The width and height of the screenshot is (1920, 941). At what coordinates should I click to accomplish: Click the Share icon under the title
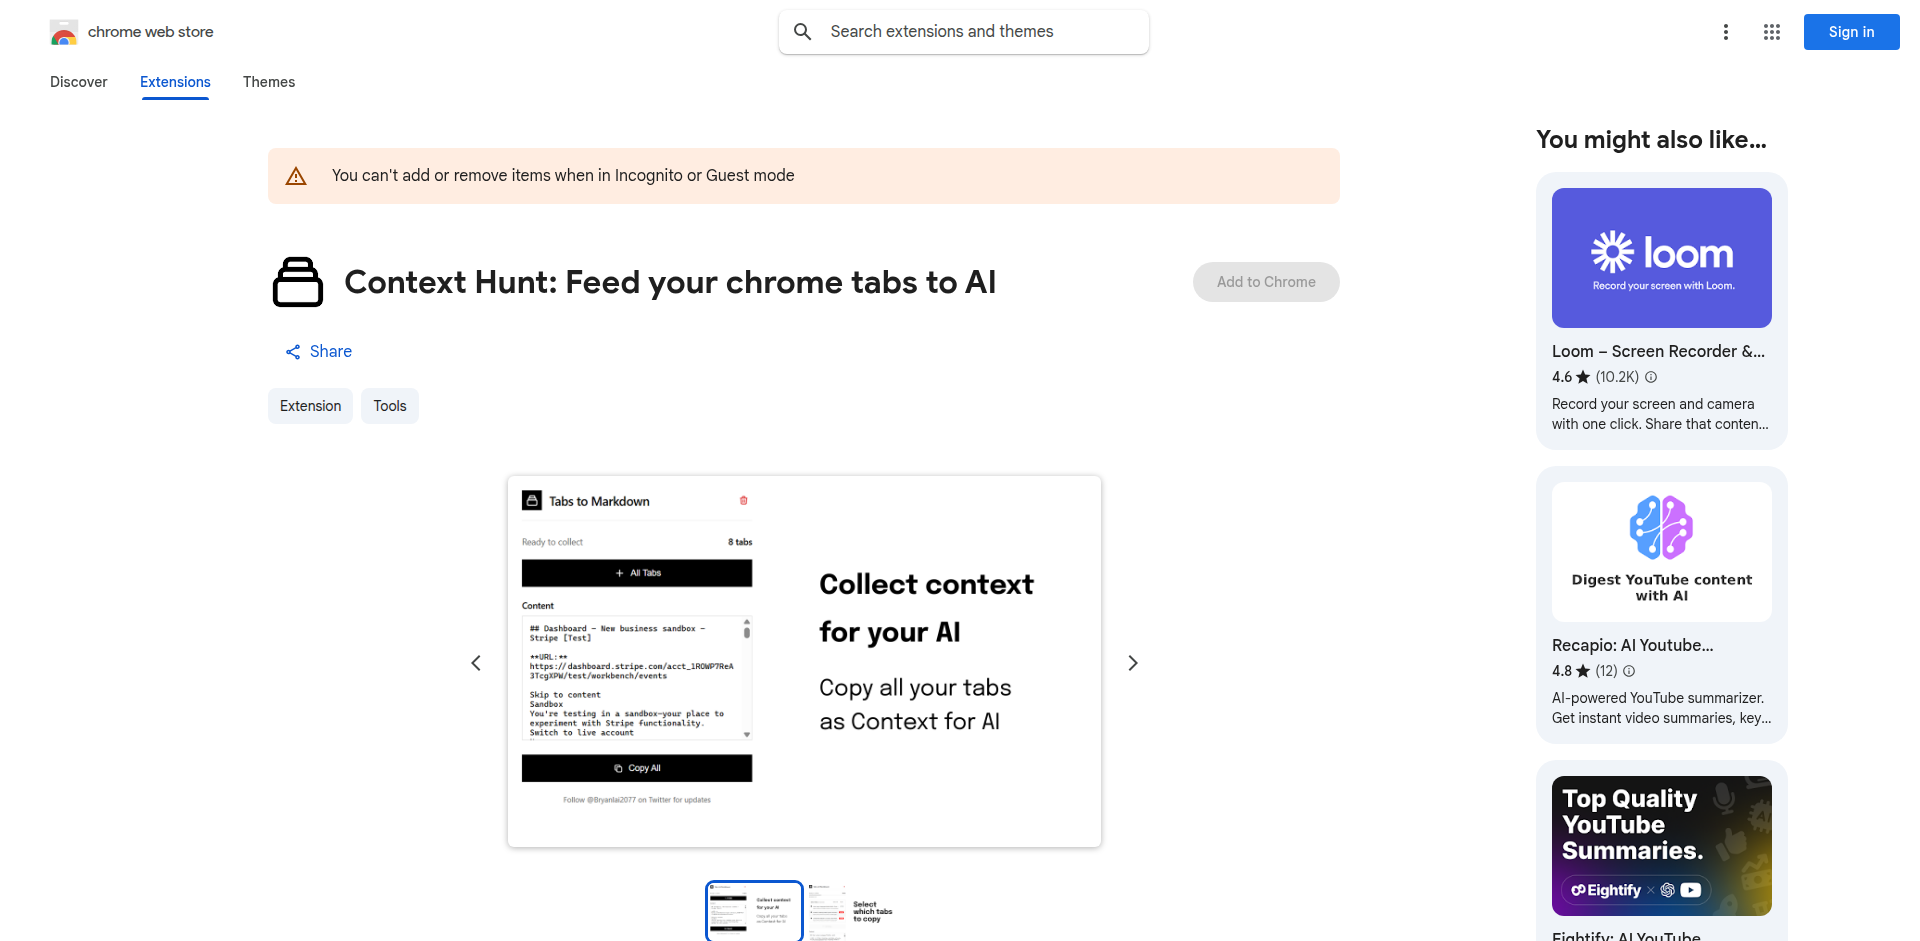(x=293, y=352)
